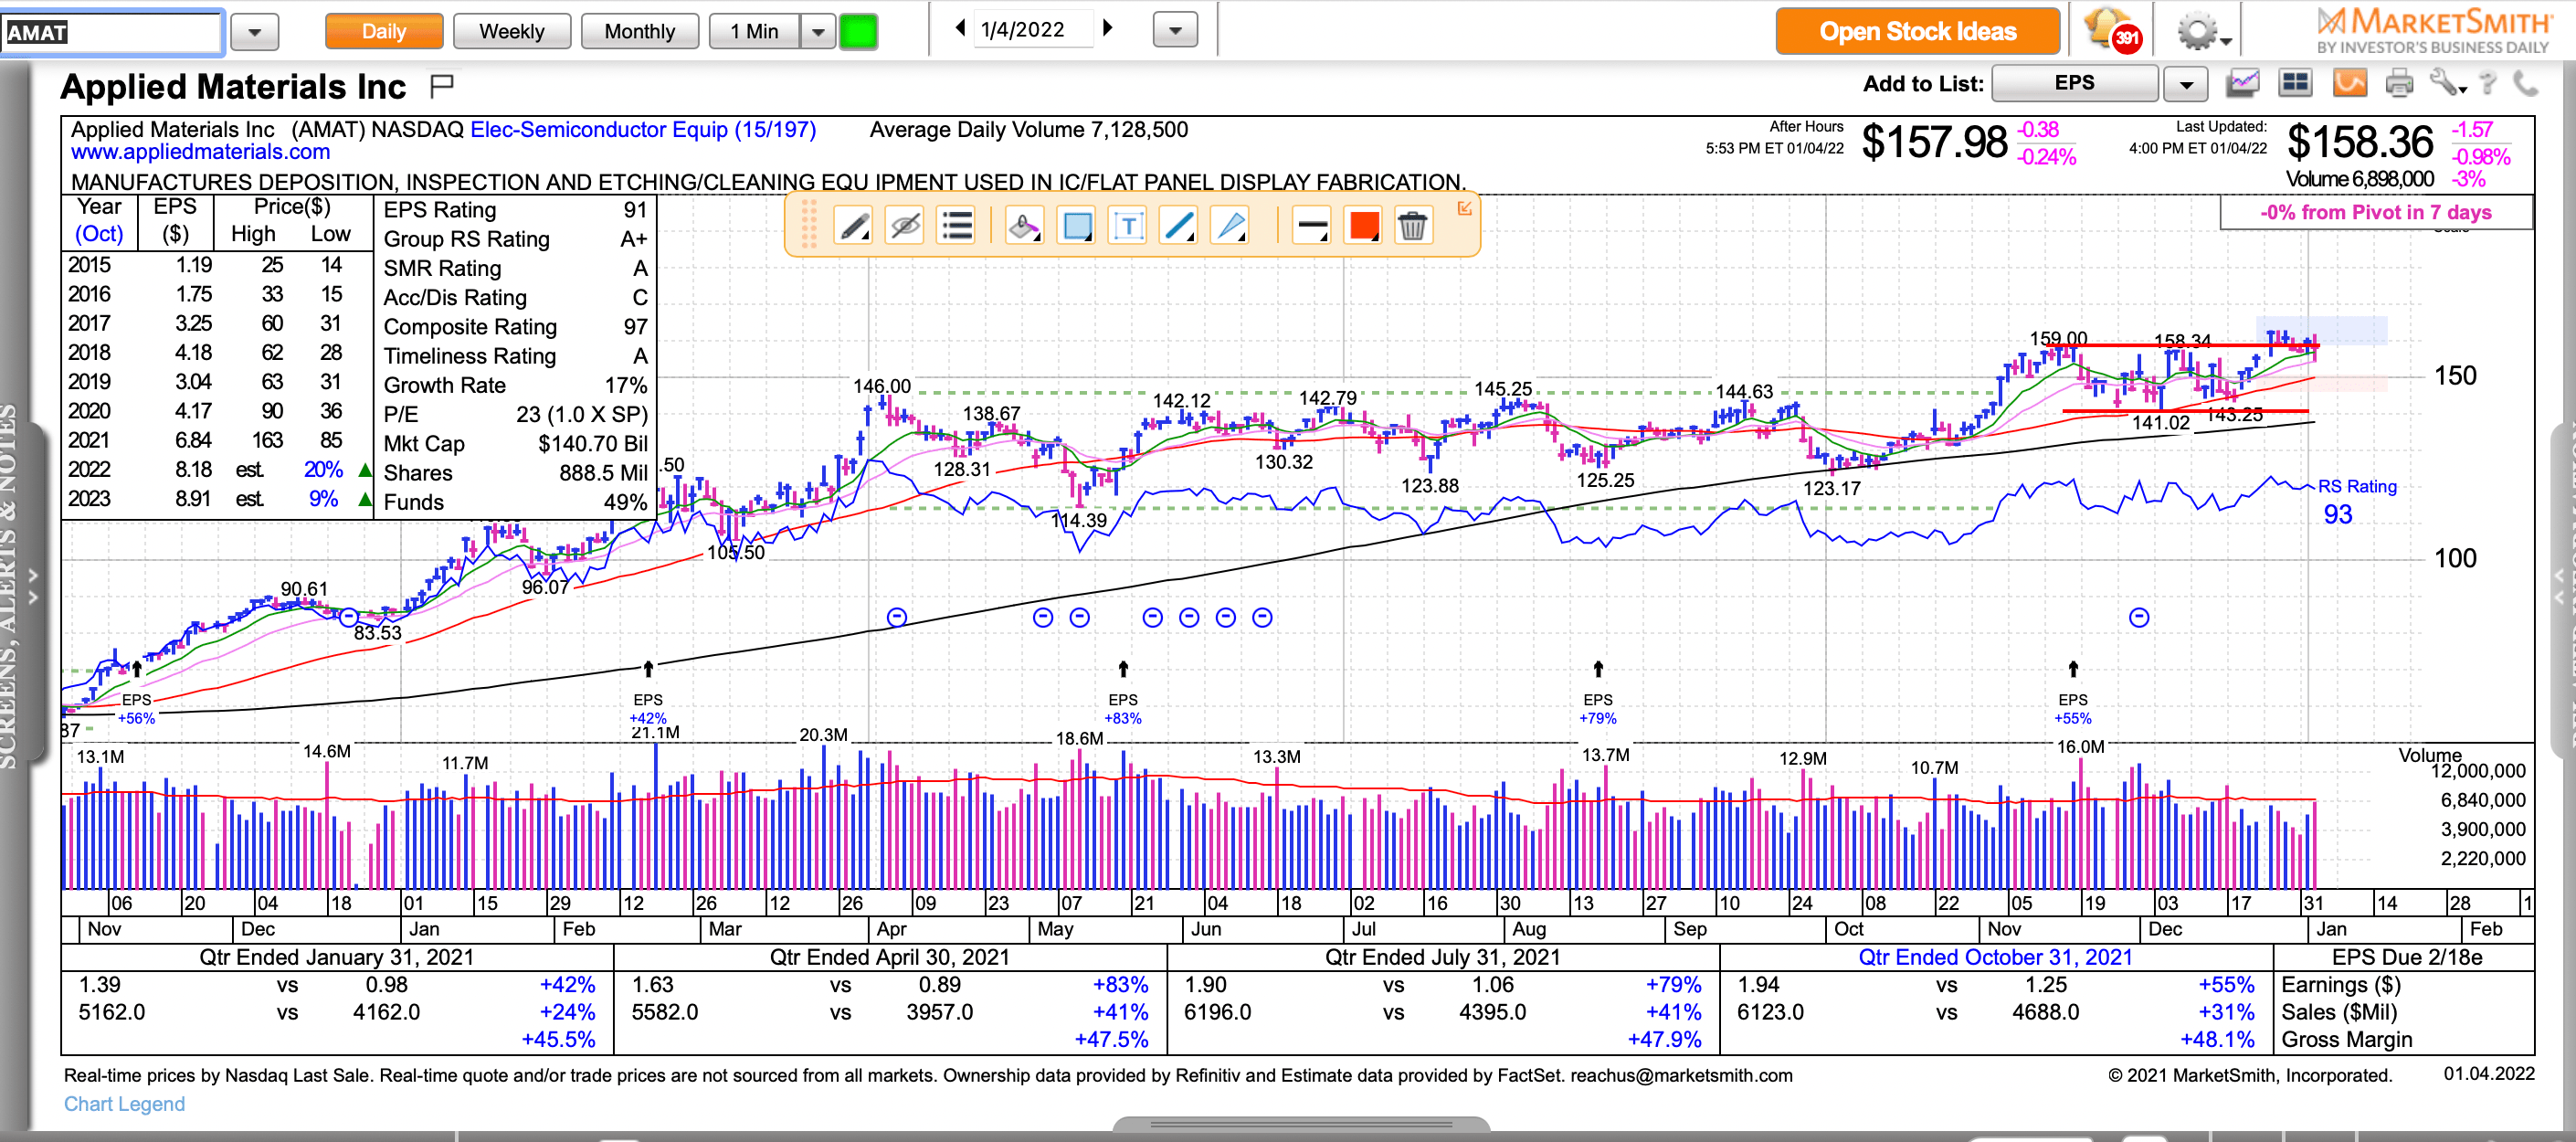The image size is (2576, 1142).
Task: Switch to Daily chart period
Action: coord(384,31)
